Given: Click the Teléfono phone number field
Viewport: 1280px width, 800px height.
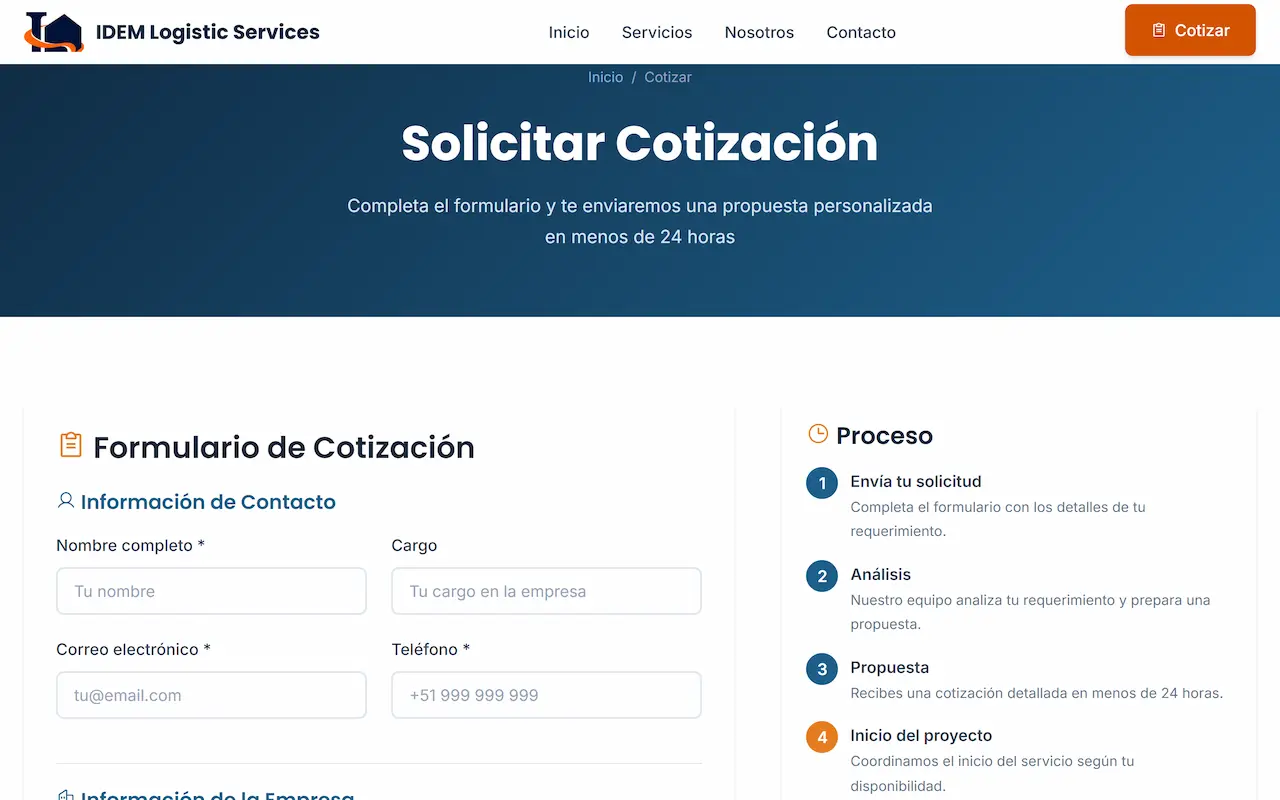Looking at the screenshot, I should 546,695.
